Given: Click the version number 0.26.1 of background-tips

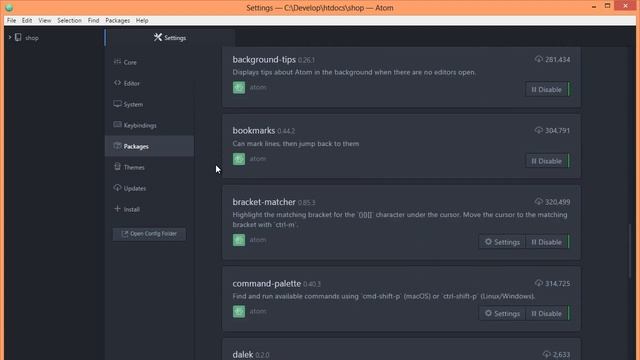Looking at the screenshot, I should [306, 60].
